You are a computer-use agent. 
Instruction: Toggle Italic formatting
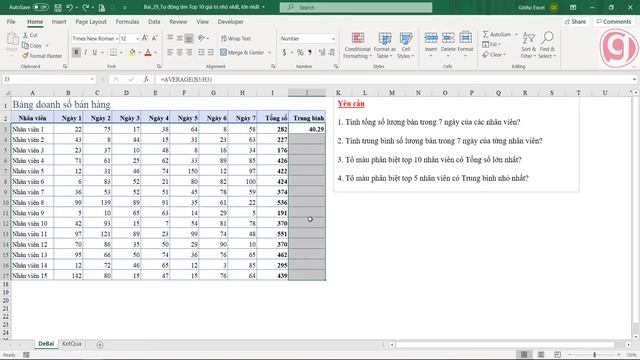(85, 53)
